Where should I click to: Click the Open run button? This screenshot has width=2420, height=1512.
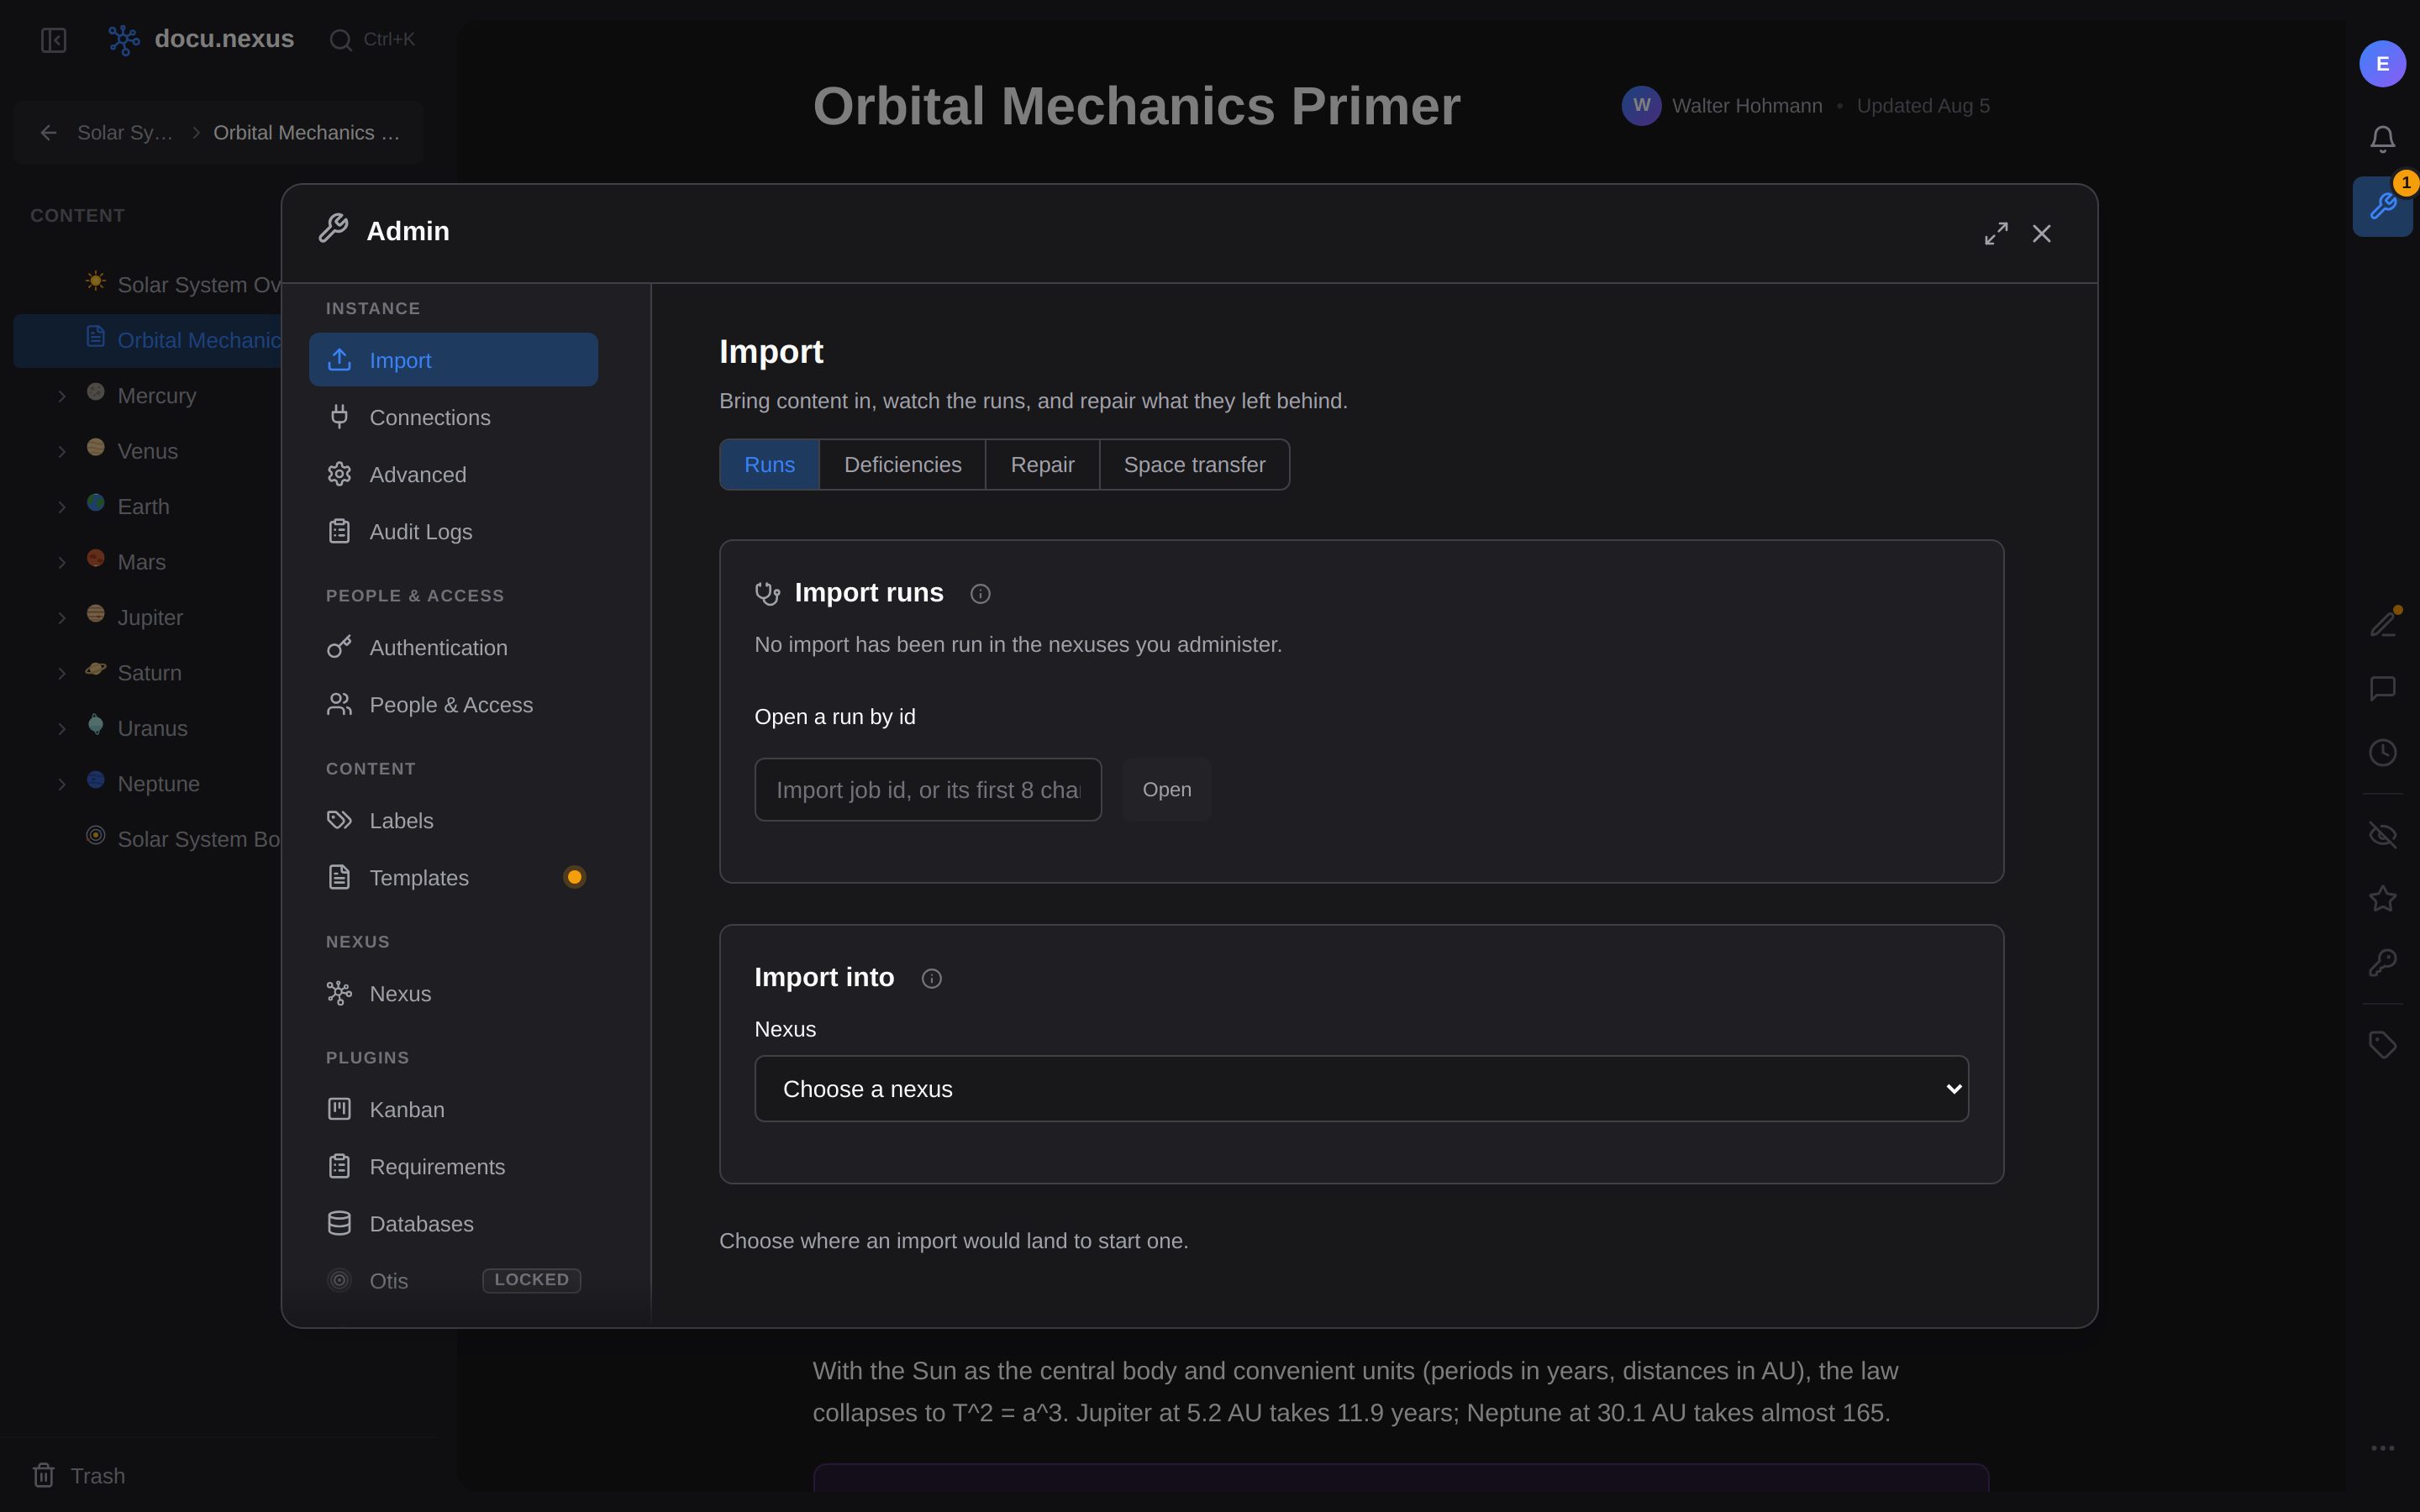pyautogui.click(x=1167, y=790)
